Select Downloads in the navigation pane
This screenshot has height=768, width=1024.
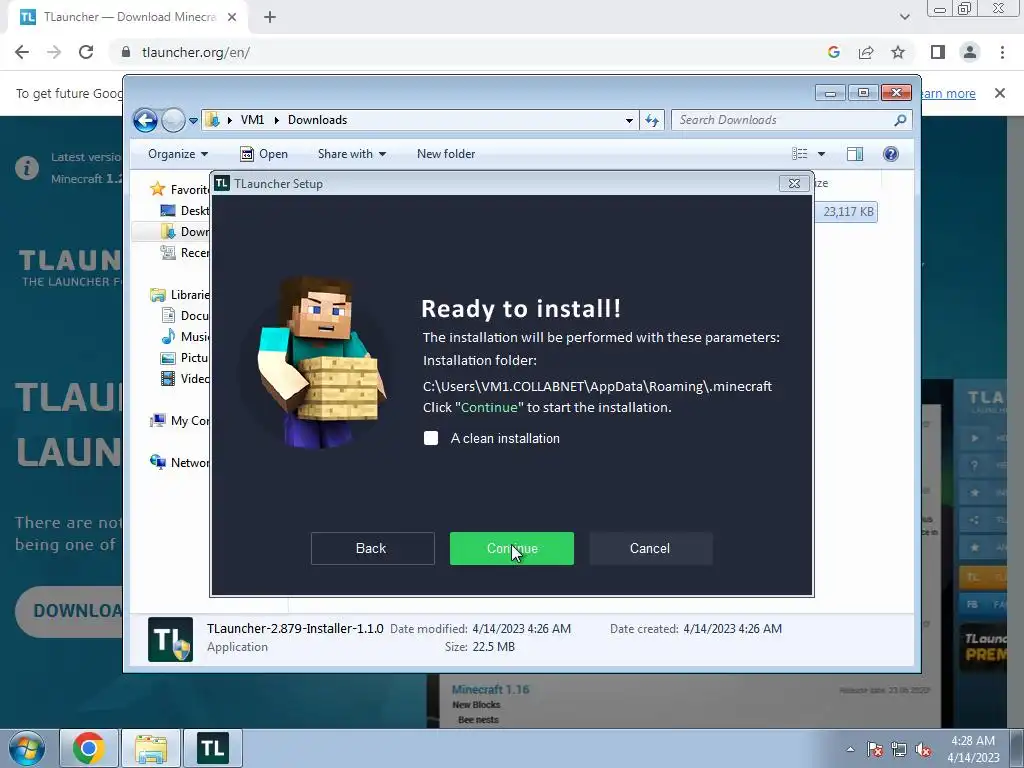(x=185, y=232)
